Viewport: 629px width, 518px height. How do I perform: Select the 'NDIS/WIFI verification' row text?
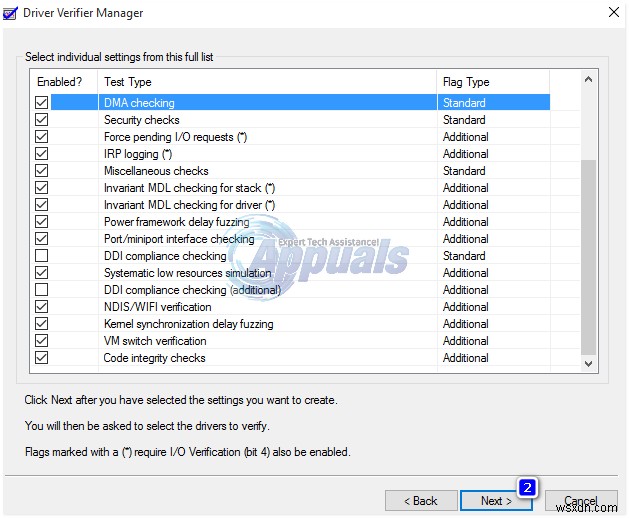(157, 307)
